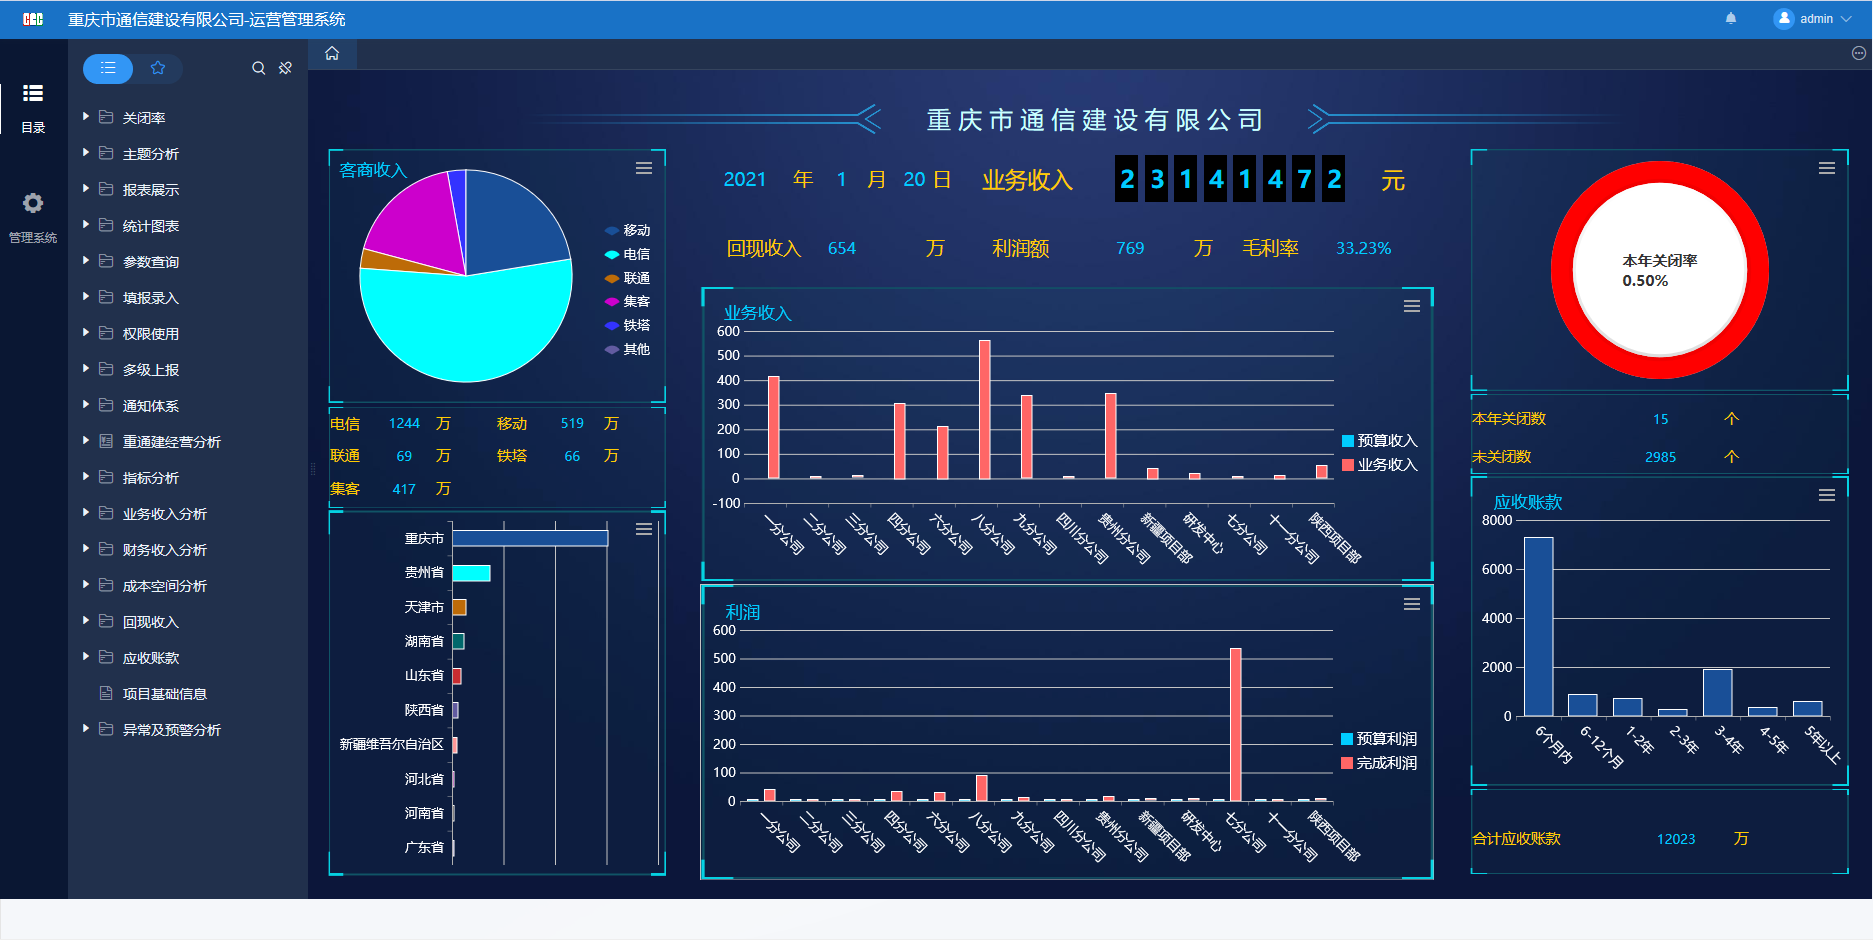This screenshot has height=944, width=1873.
Task: Toggle the 完成利润 legend series
Action: pos(1379,763)
